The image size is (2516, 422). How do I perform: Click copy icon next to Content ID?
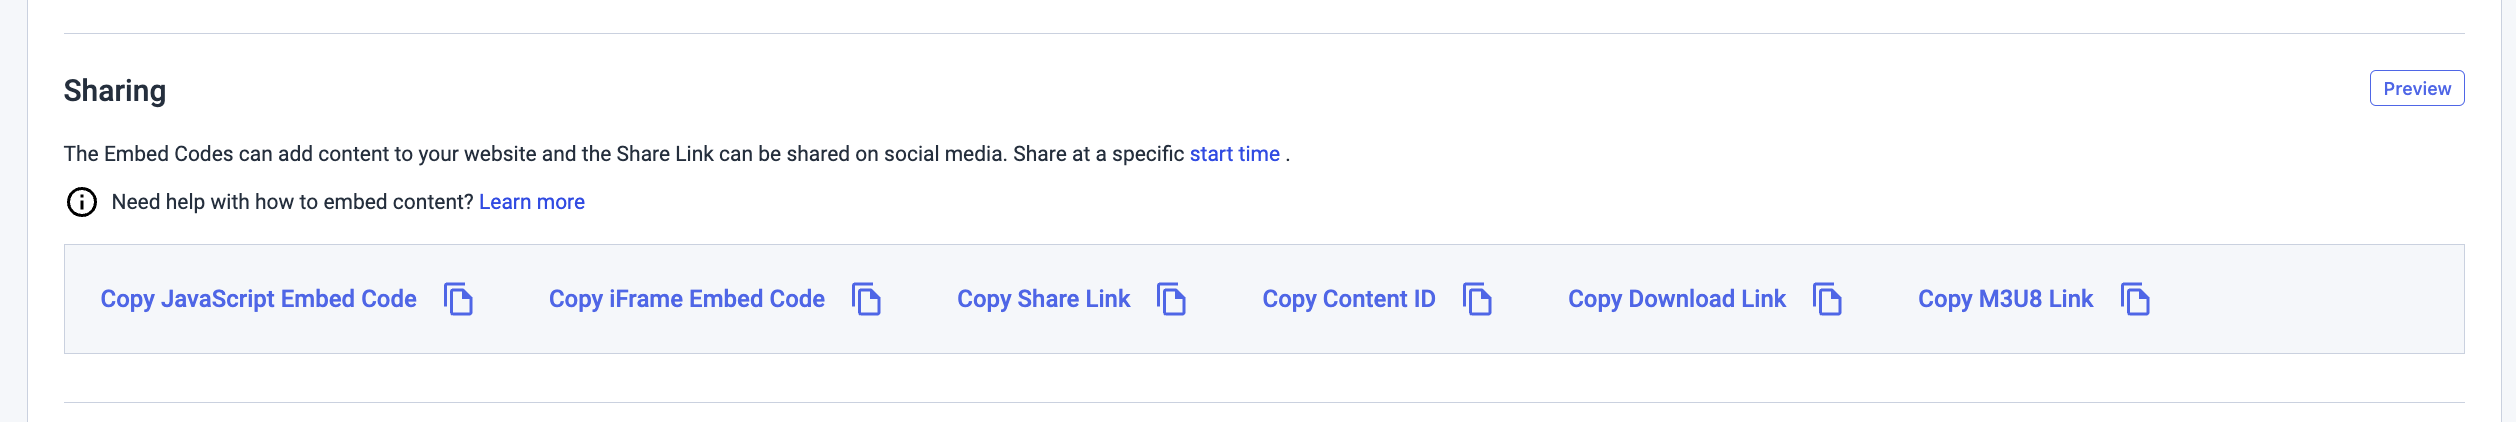coord(1477,299)
